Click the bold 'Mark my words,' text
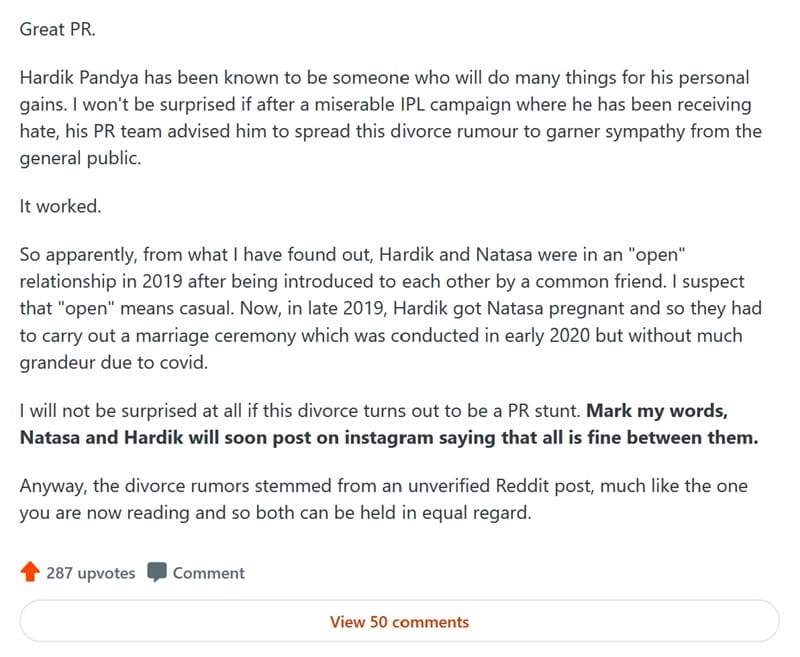Screen dimensions: 800x657 click(x=657, y=411)
